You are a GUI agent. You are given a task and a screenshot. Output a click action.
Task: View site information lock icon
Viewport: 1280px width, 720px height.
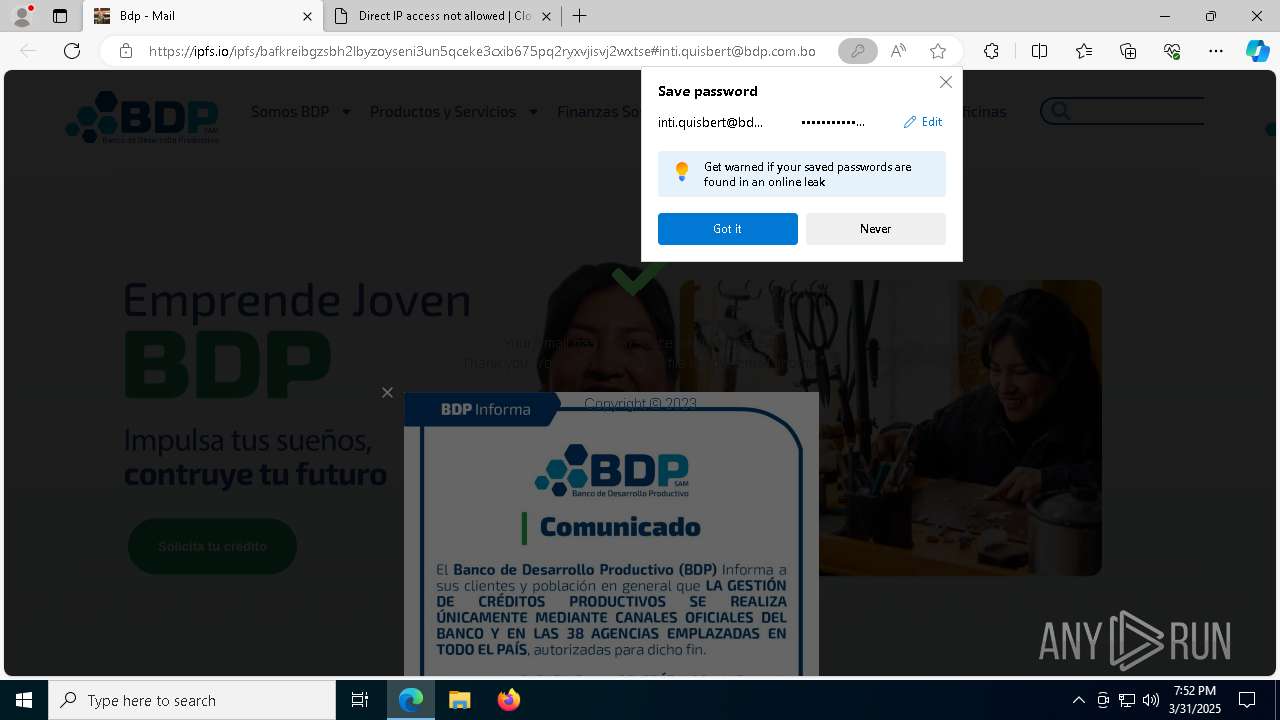125,51
